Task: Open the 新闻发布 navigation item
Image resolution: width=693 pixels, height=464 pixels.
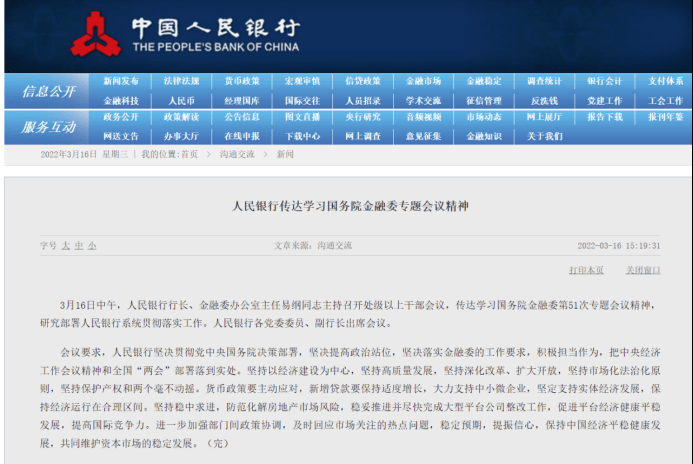Action: click(121, 81)
